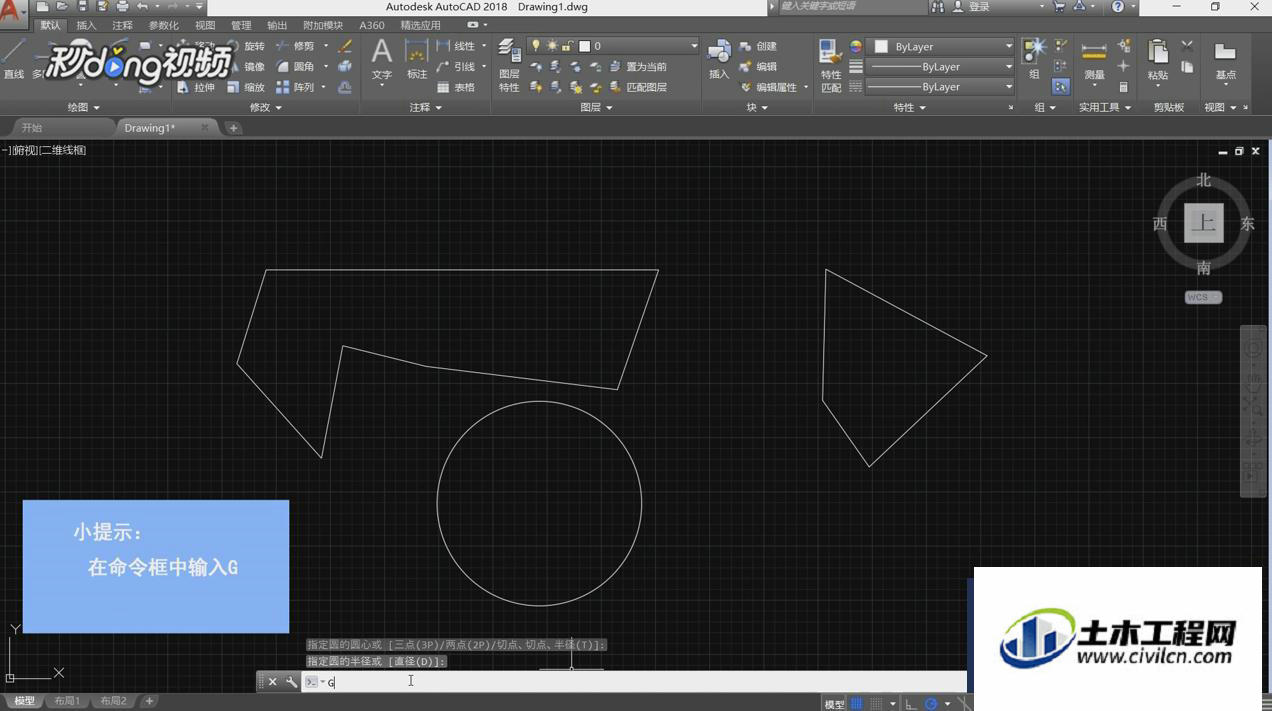Click the shopping cart Autodesk store icon
The height and width of the screenshot is (711, 1272).
click(1059, 6)
